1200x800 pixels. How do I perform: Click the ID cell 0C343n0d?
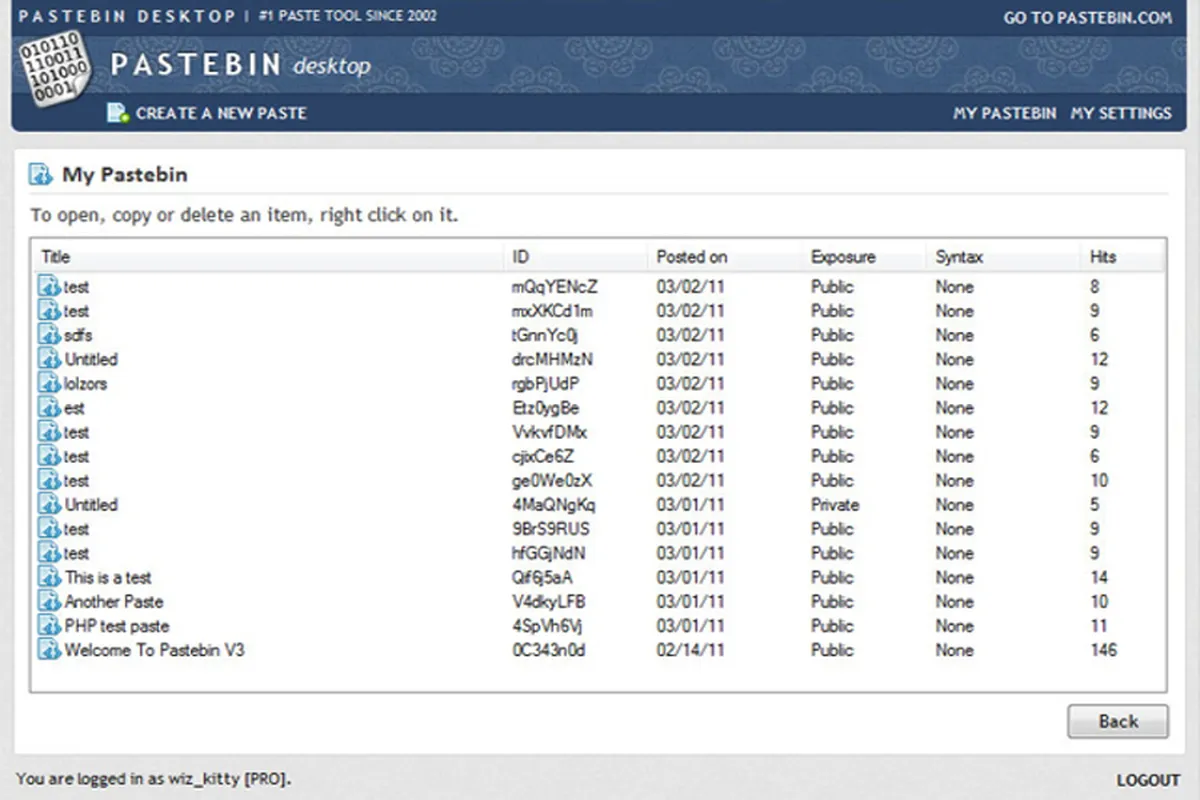click(548, 650)
